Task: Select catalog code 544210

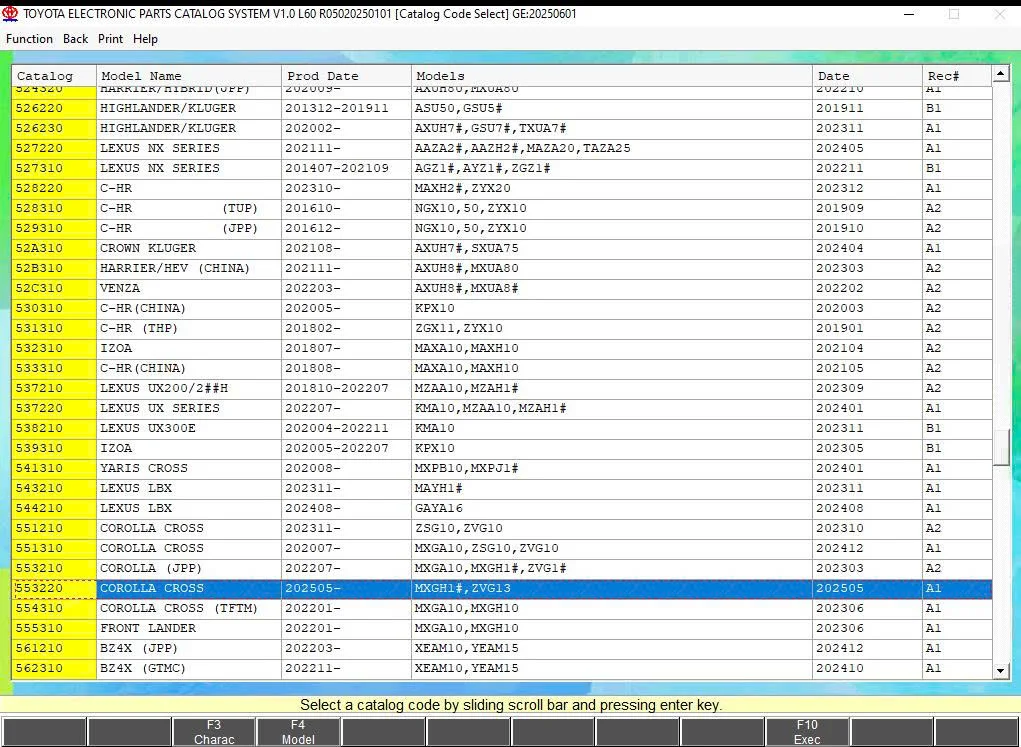Action: coord(54,509)
